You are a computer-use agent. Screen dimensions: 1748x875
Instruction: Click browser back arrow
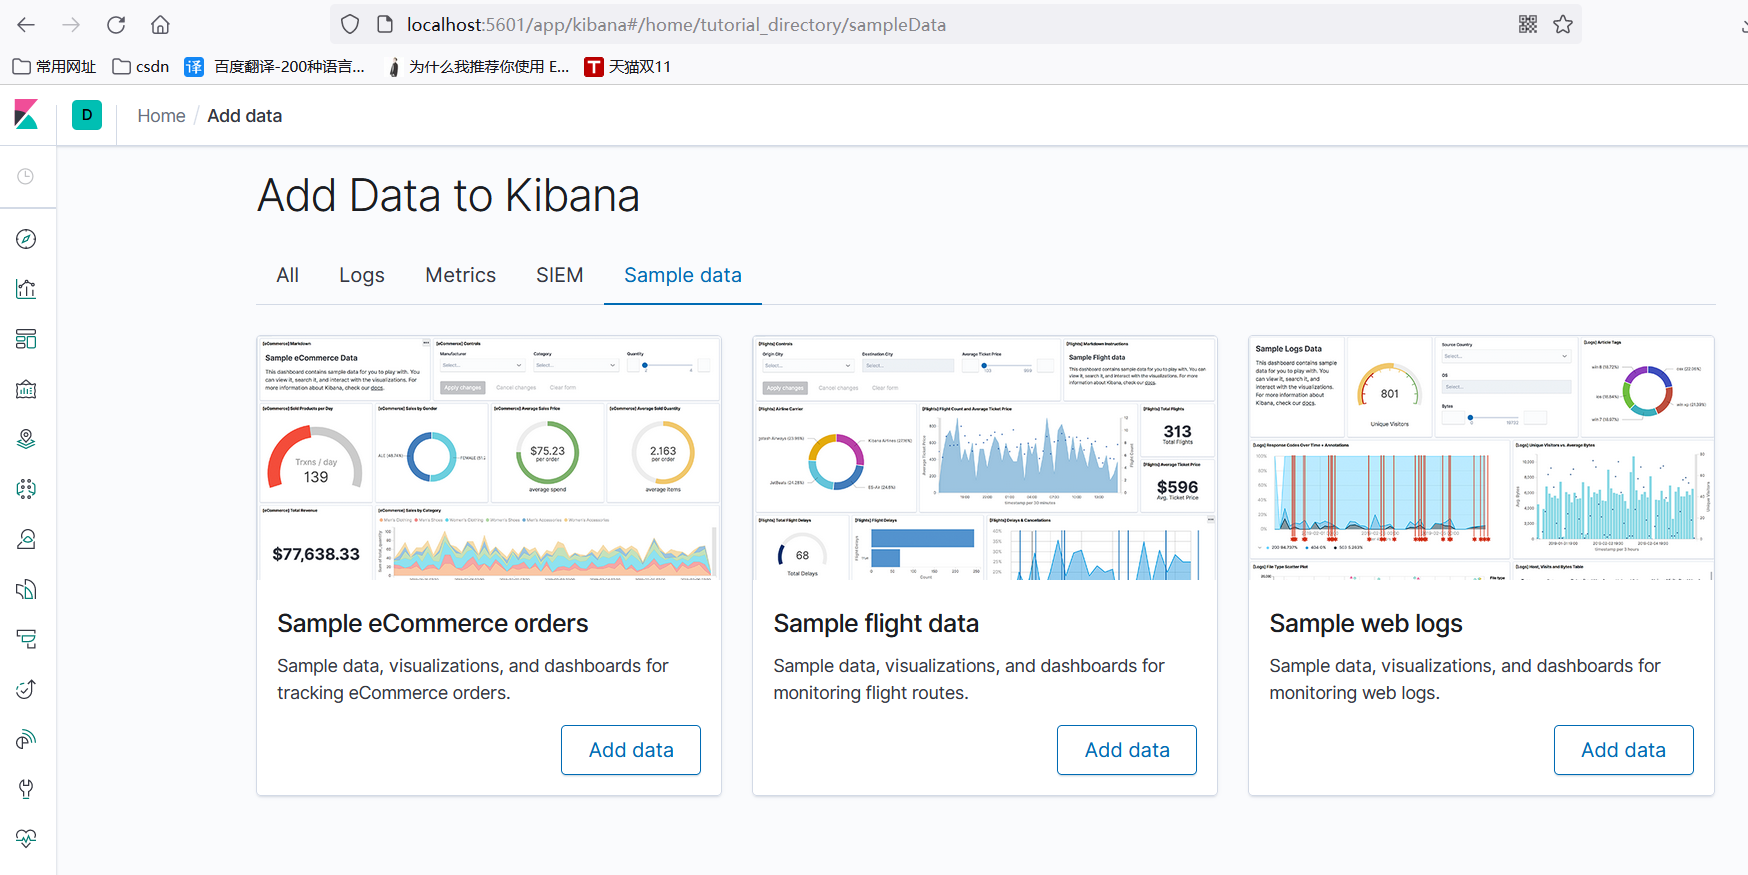[x=26, y=25]
